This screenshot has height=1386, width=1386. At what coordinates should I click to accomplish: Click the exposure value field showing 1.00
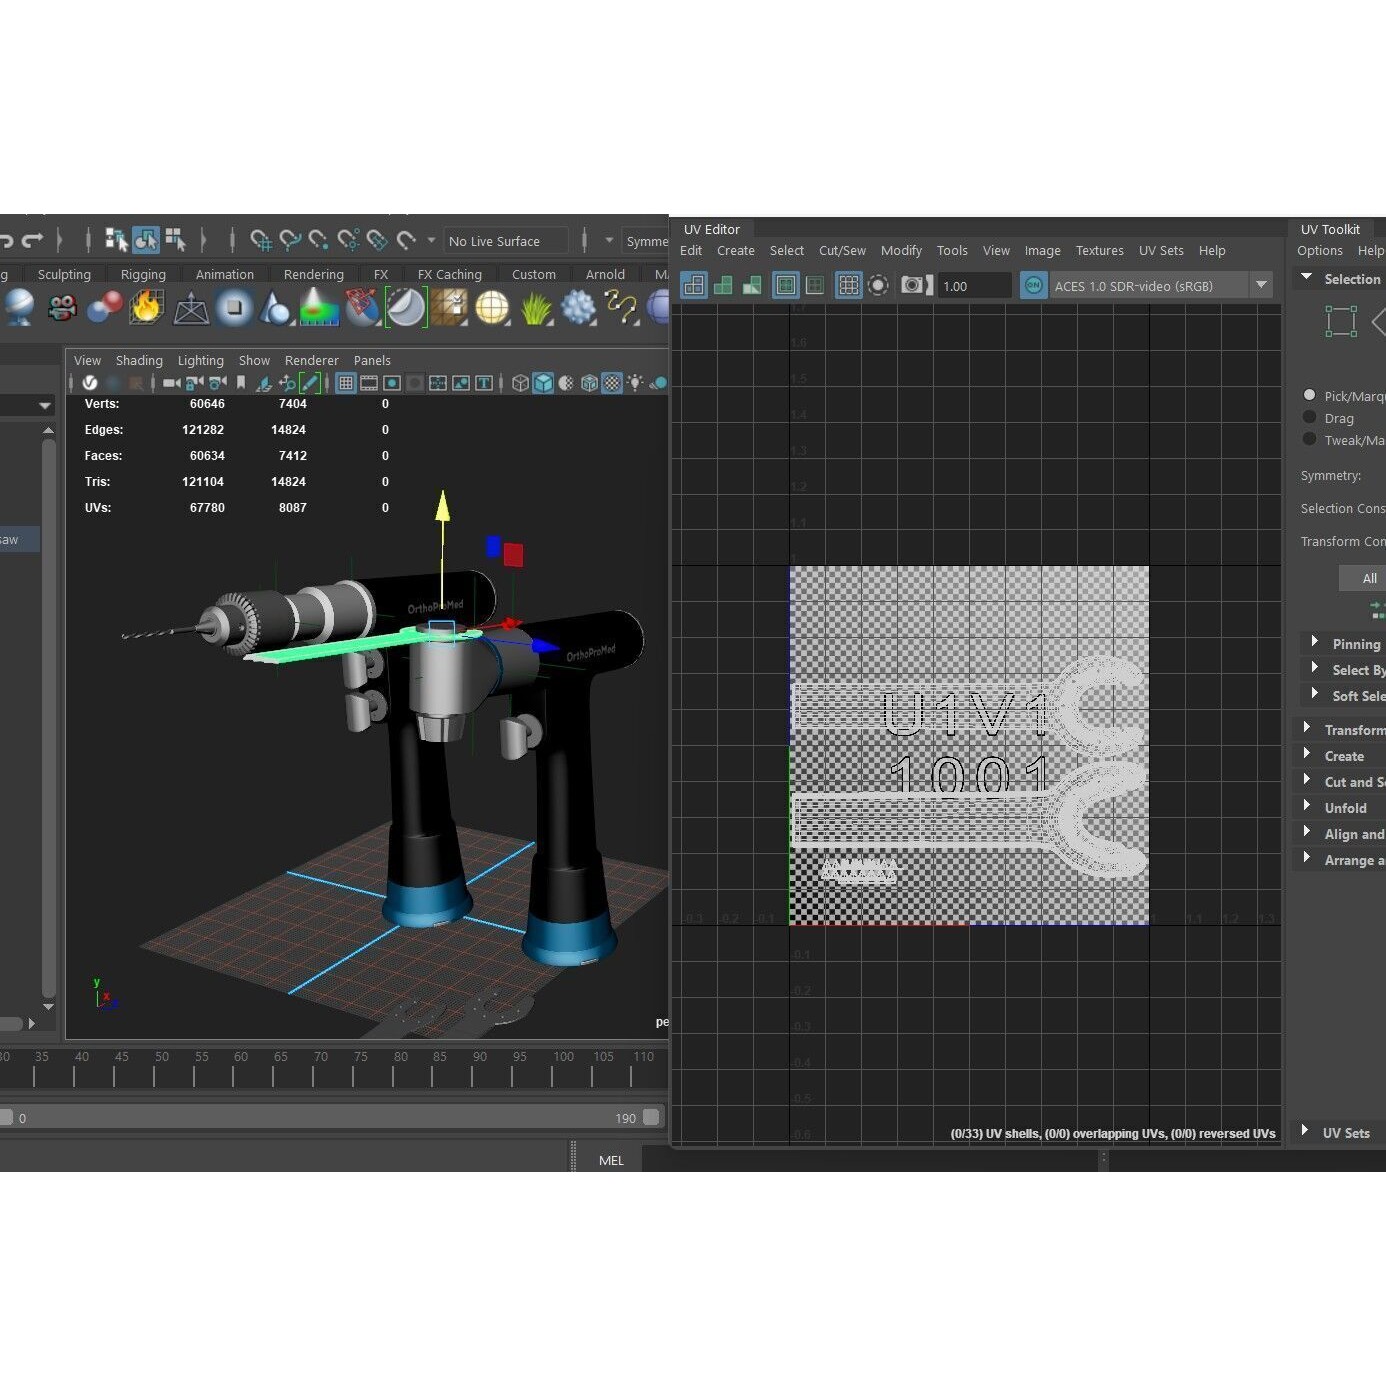pyautogui.click(x=975, y=286)
